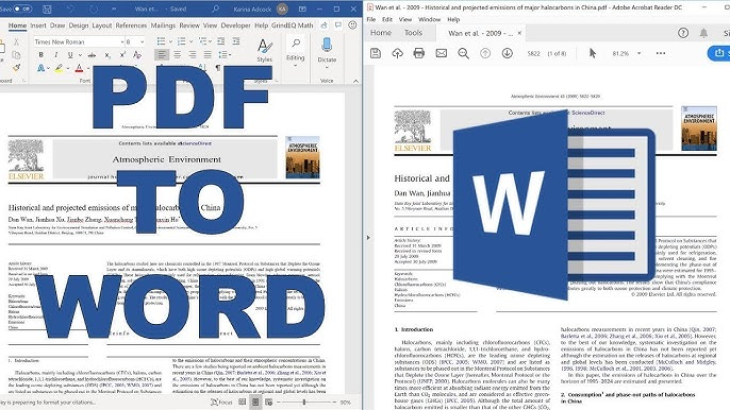Insert numbered list
730x410 pixels.
(x=182, y=41)
